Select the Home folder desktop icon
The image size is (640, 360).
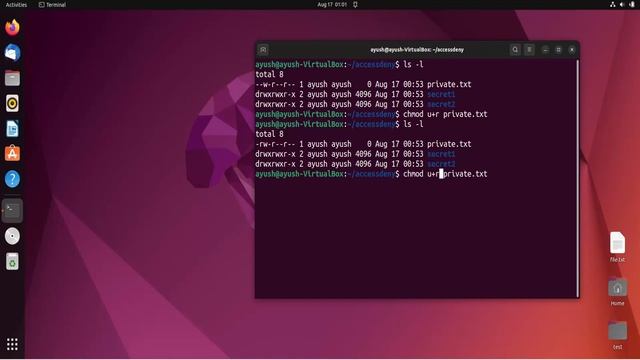[x=617, y=292]
